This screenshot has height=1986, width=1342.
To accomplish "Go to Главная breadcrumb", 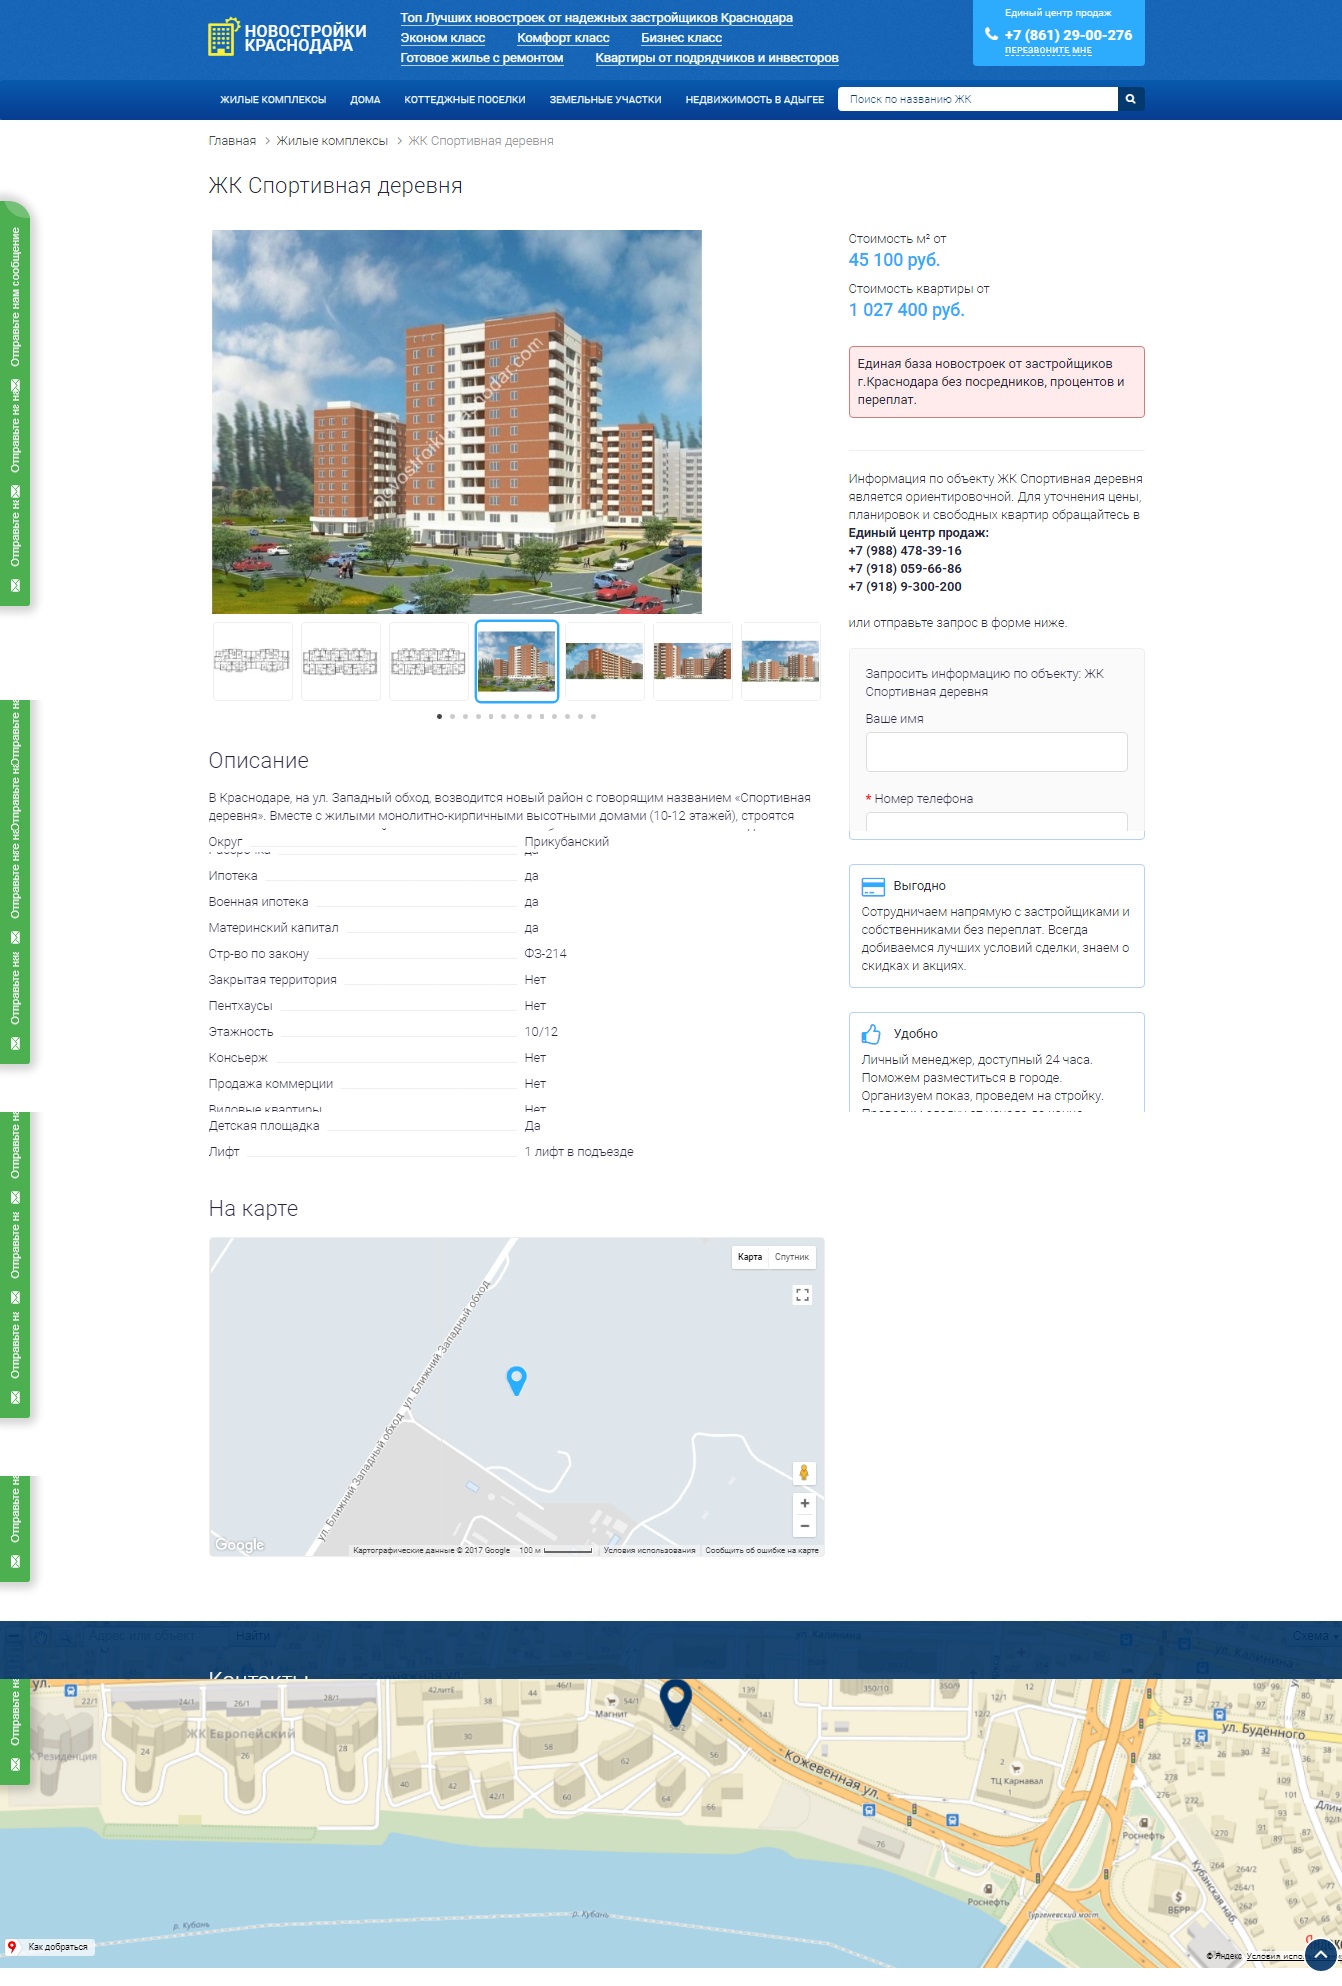I will [232, 141].
